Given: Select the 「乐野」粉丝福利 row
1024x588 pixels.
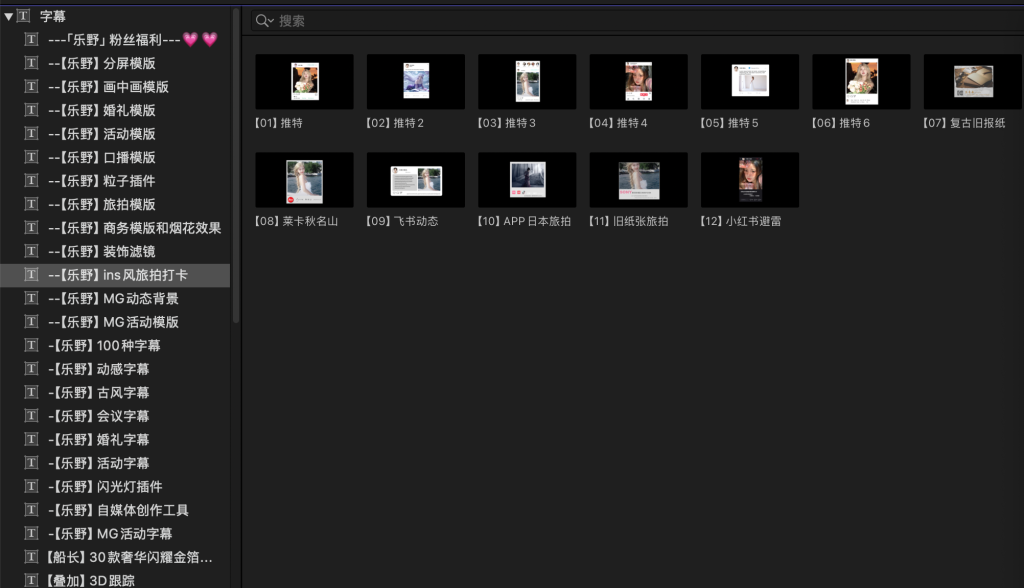Looking at the screenshot, I should click(115, 40).
